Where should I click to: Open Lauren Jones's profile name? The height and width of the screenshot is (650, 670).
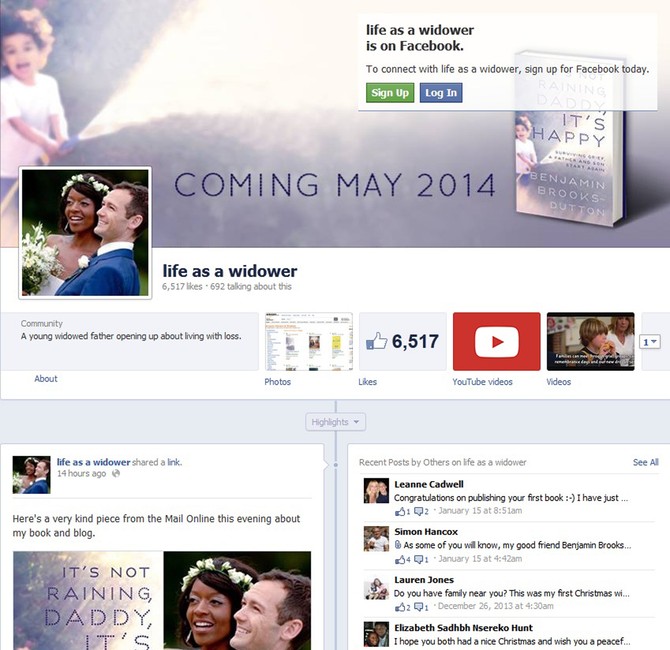[424, 580]
